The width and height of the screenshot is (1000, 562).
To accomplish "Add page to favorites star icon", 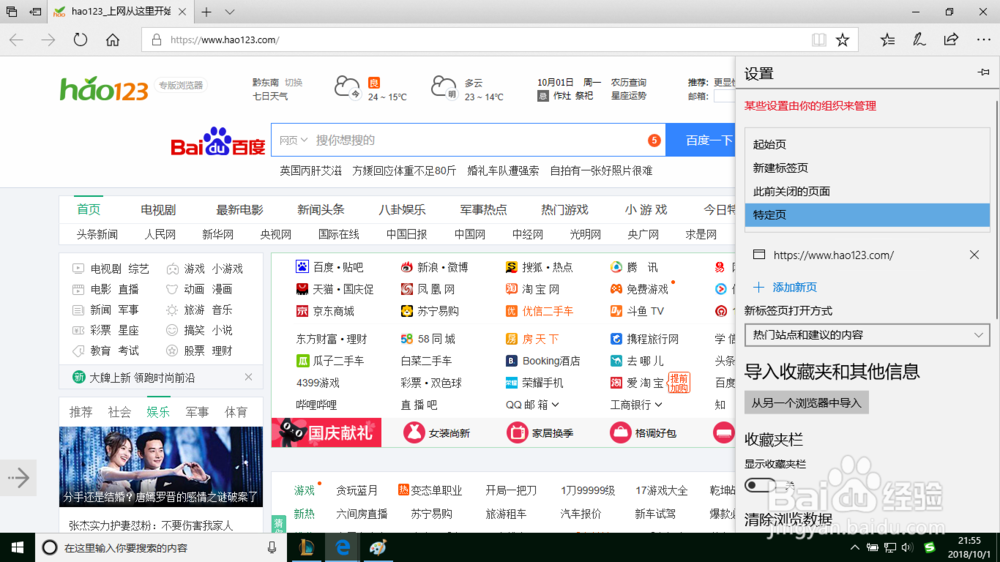I will click(x=842, y=40).
